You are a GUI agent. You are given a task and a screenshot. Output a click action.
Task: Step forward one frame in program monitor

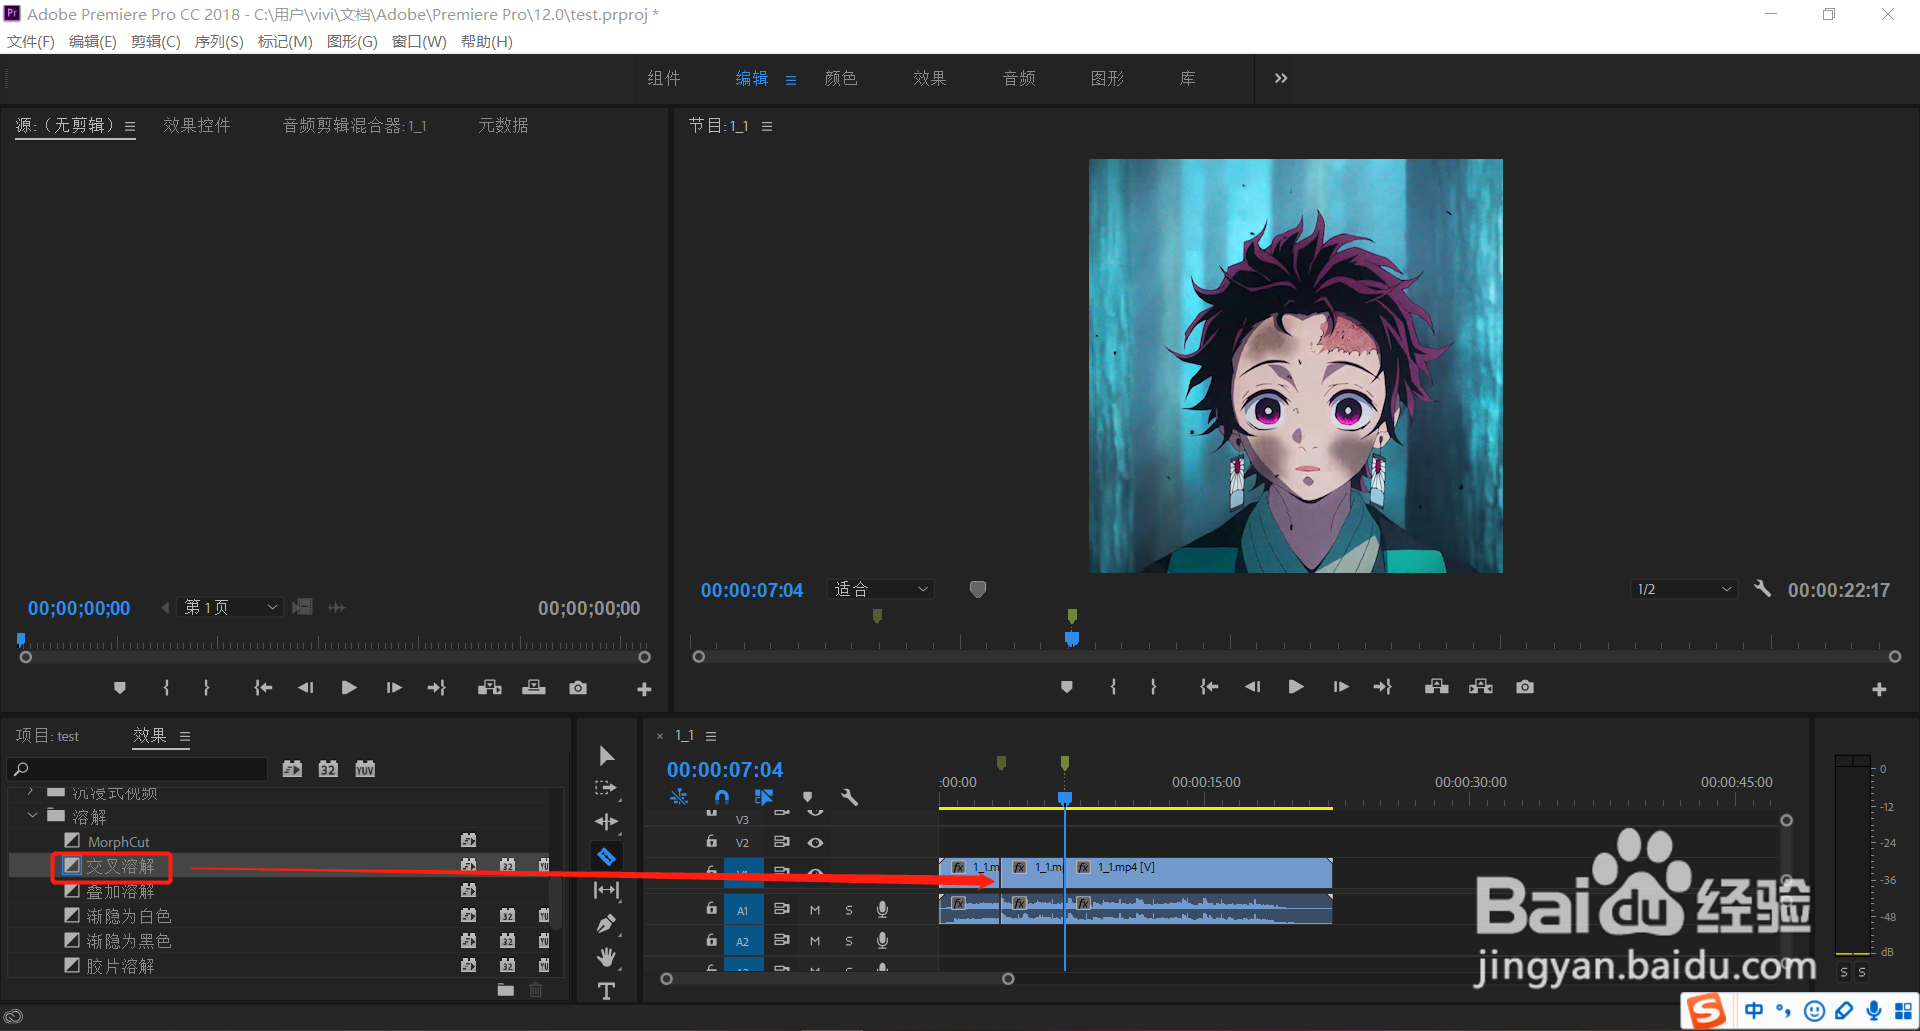point(1341,687)
